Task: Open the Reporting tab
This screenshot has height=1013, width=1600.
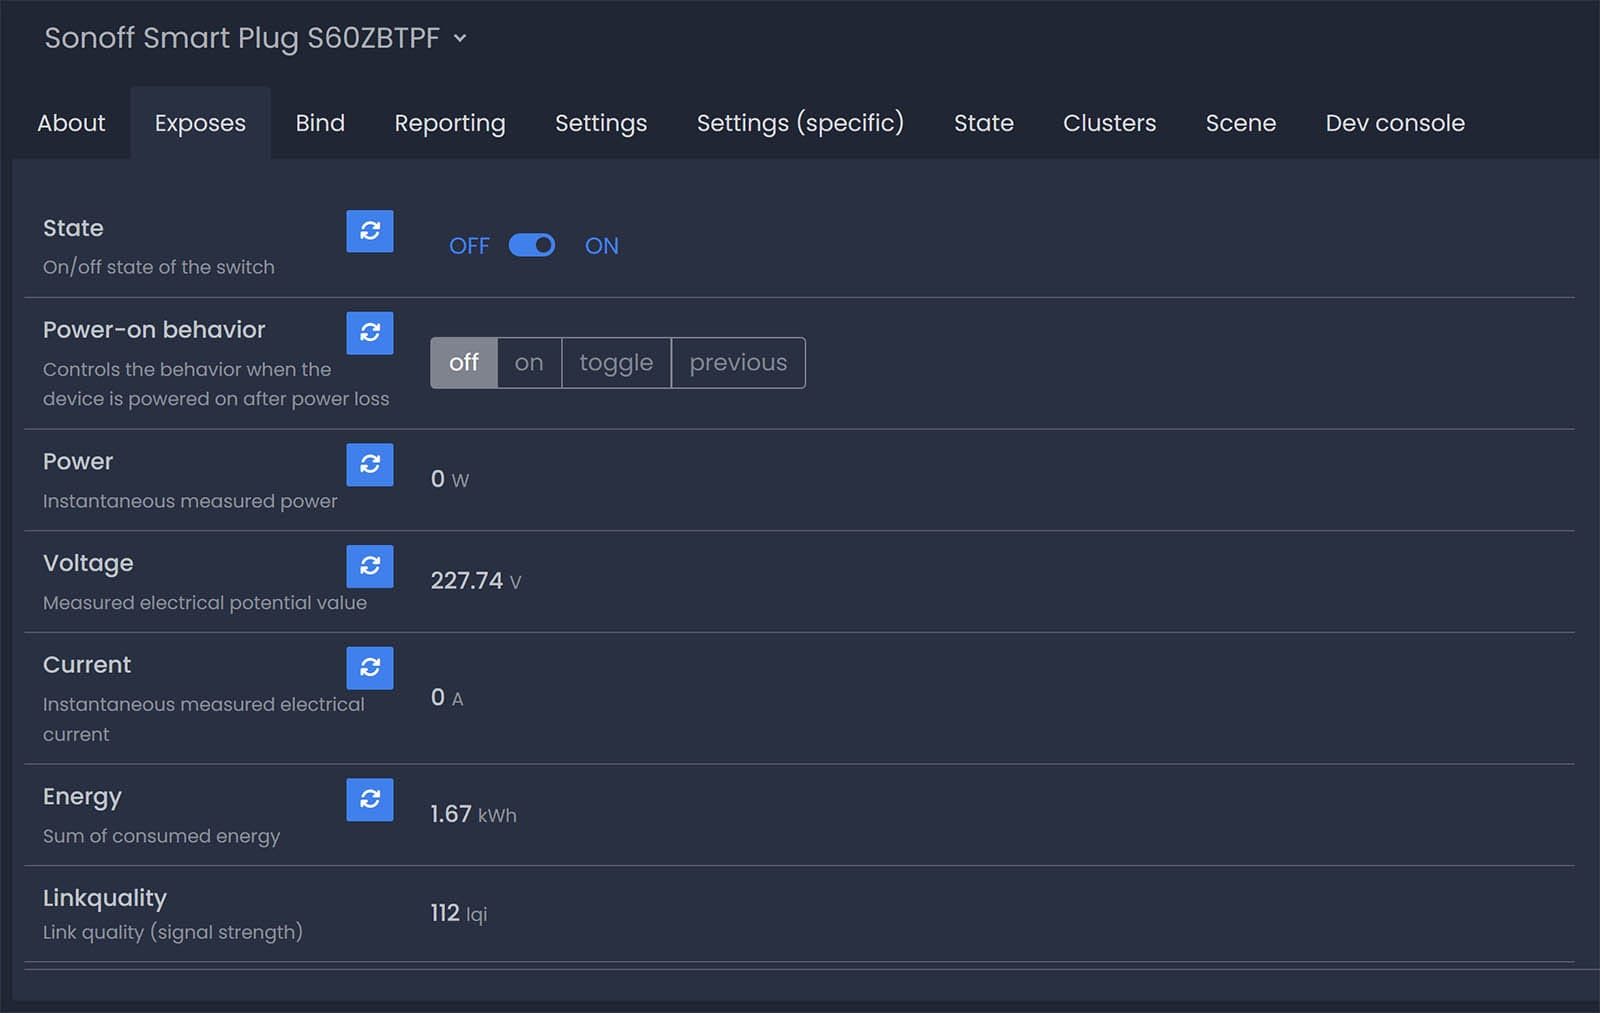Action: [449, 123]
